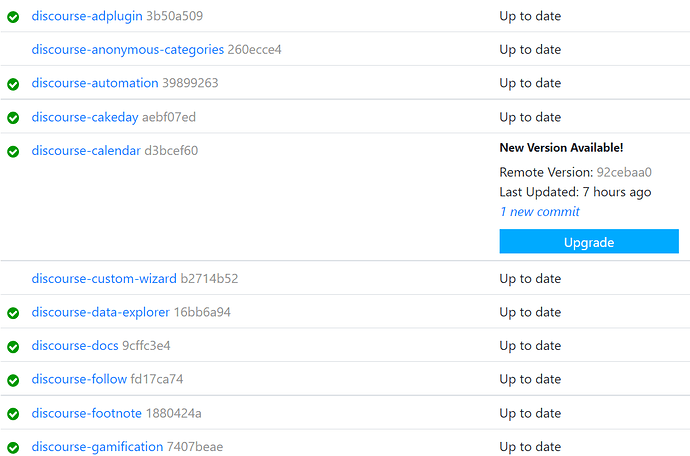Click commit hash 7407beae
The image size is (690, 456).
click(x=195, y=447)
